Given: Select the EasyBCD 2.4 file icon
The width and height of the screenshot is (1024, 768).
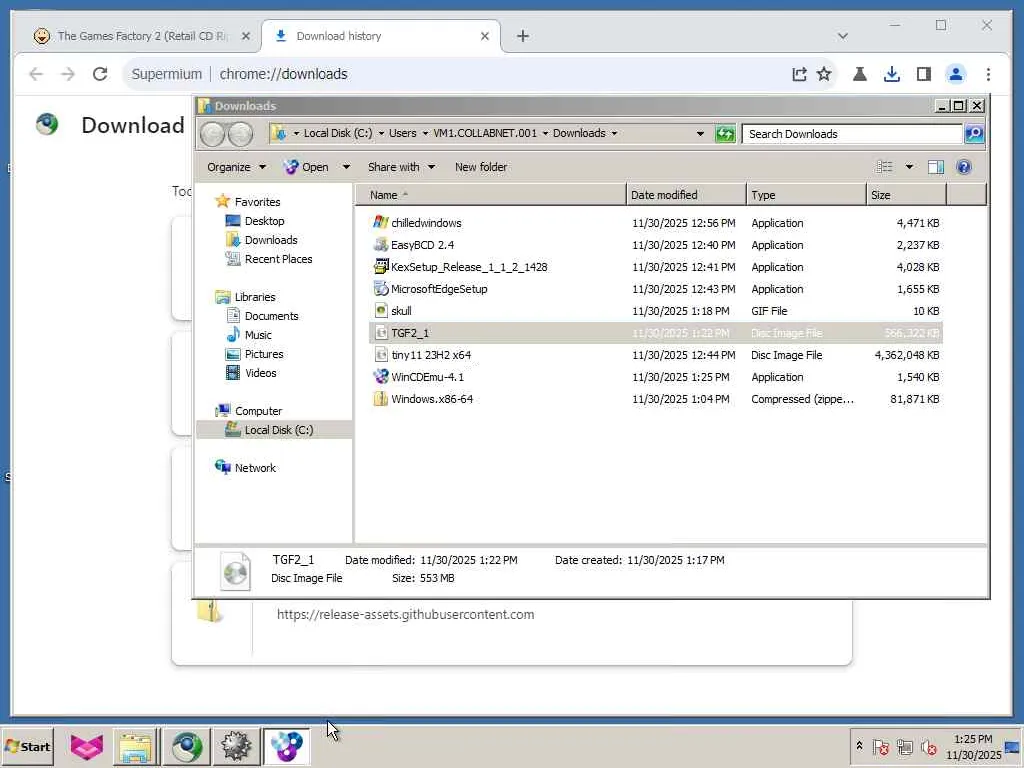Looking at the screenshot, I should coord(381,245).
